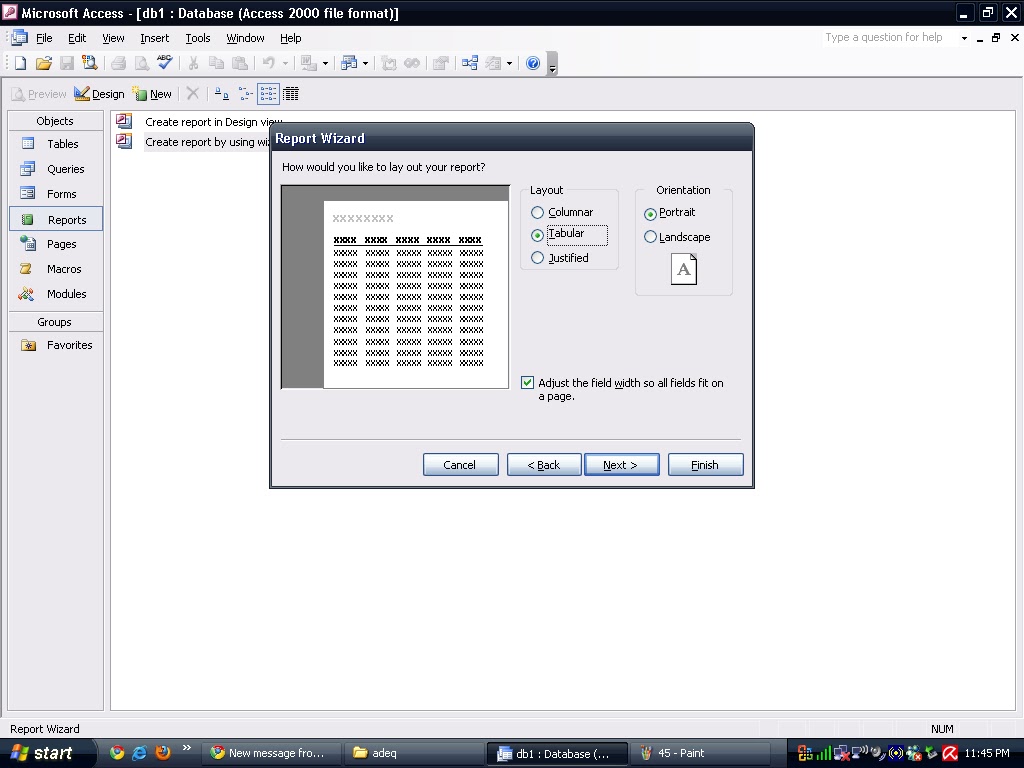This screenshot has width=1024, height=768.
Task: Select Macros in Objects pane
Action: click(x=56, y=269)
